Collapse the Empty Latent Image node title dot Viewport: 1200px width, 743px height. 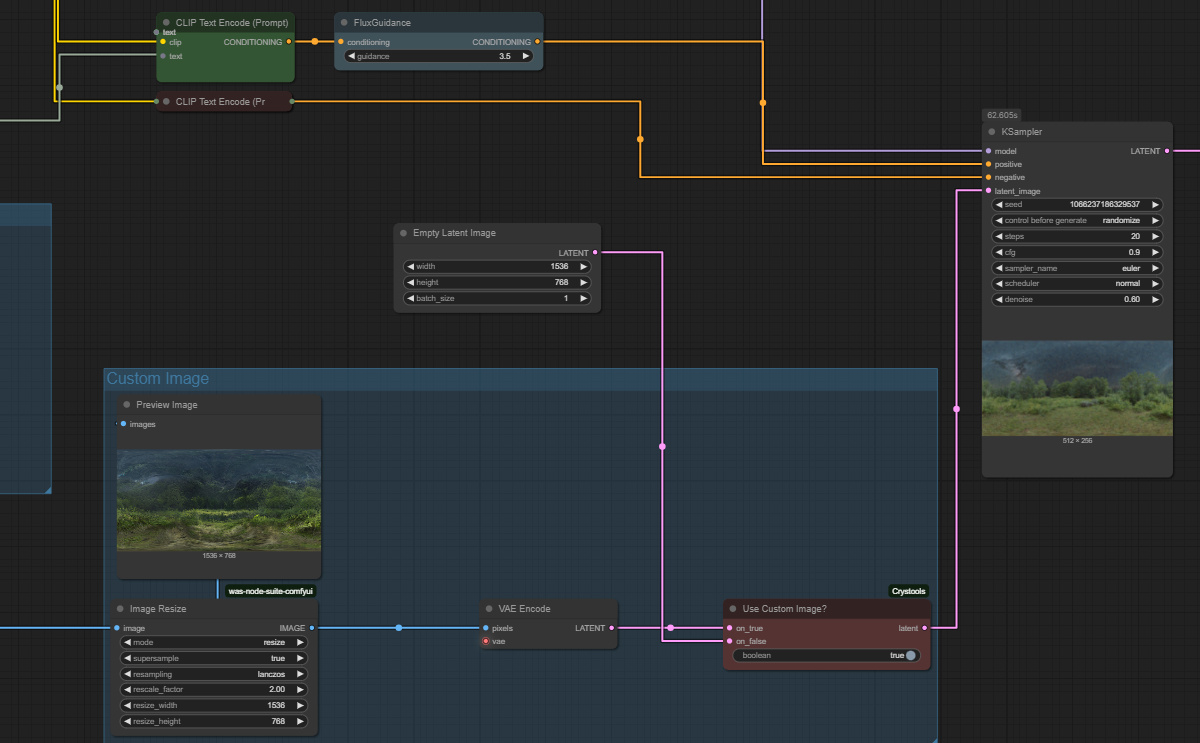point(402,233)
